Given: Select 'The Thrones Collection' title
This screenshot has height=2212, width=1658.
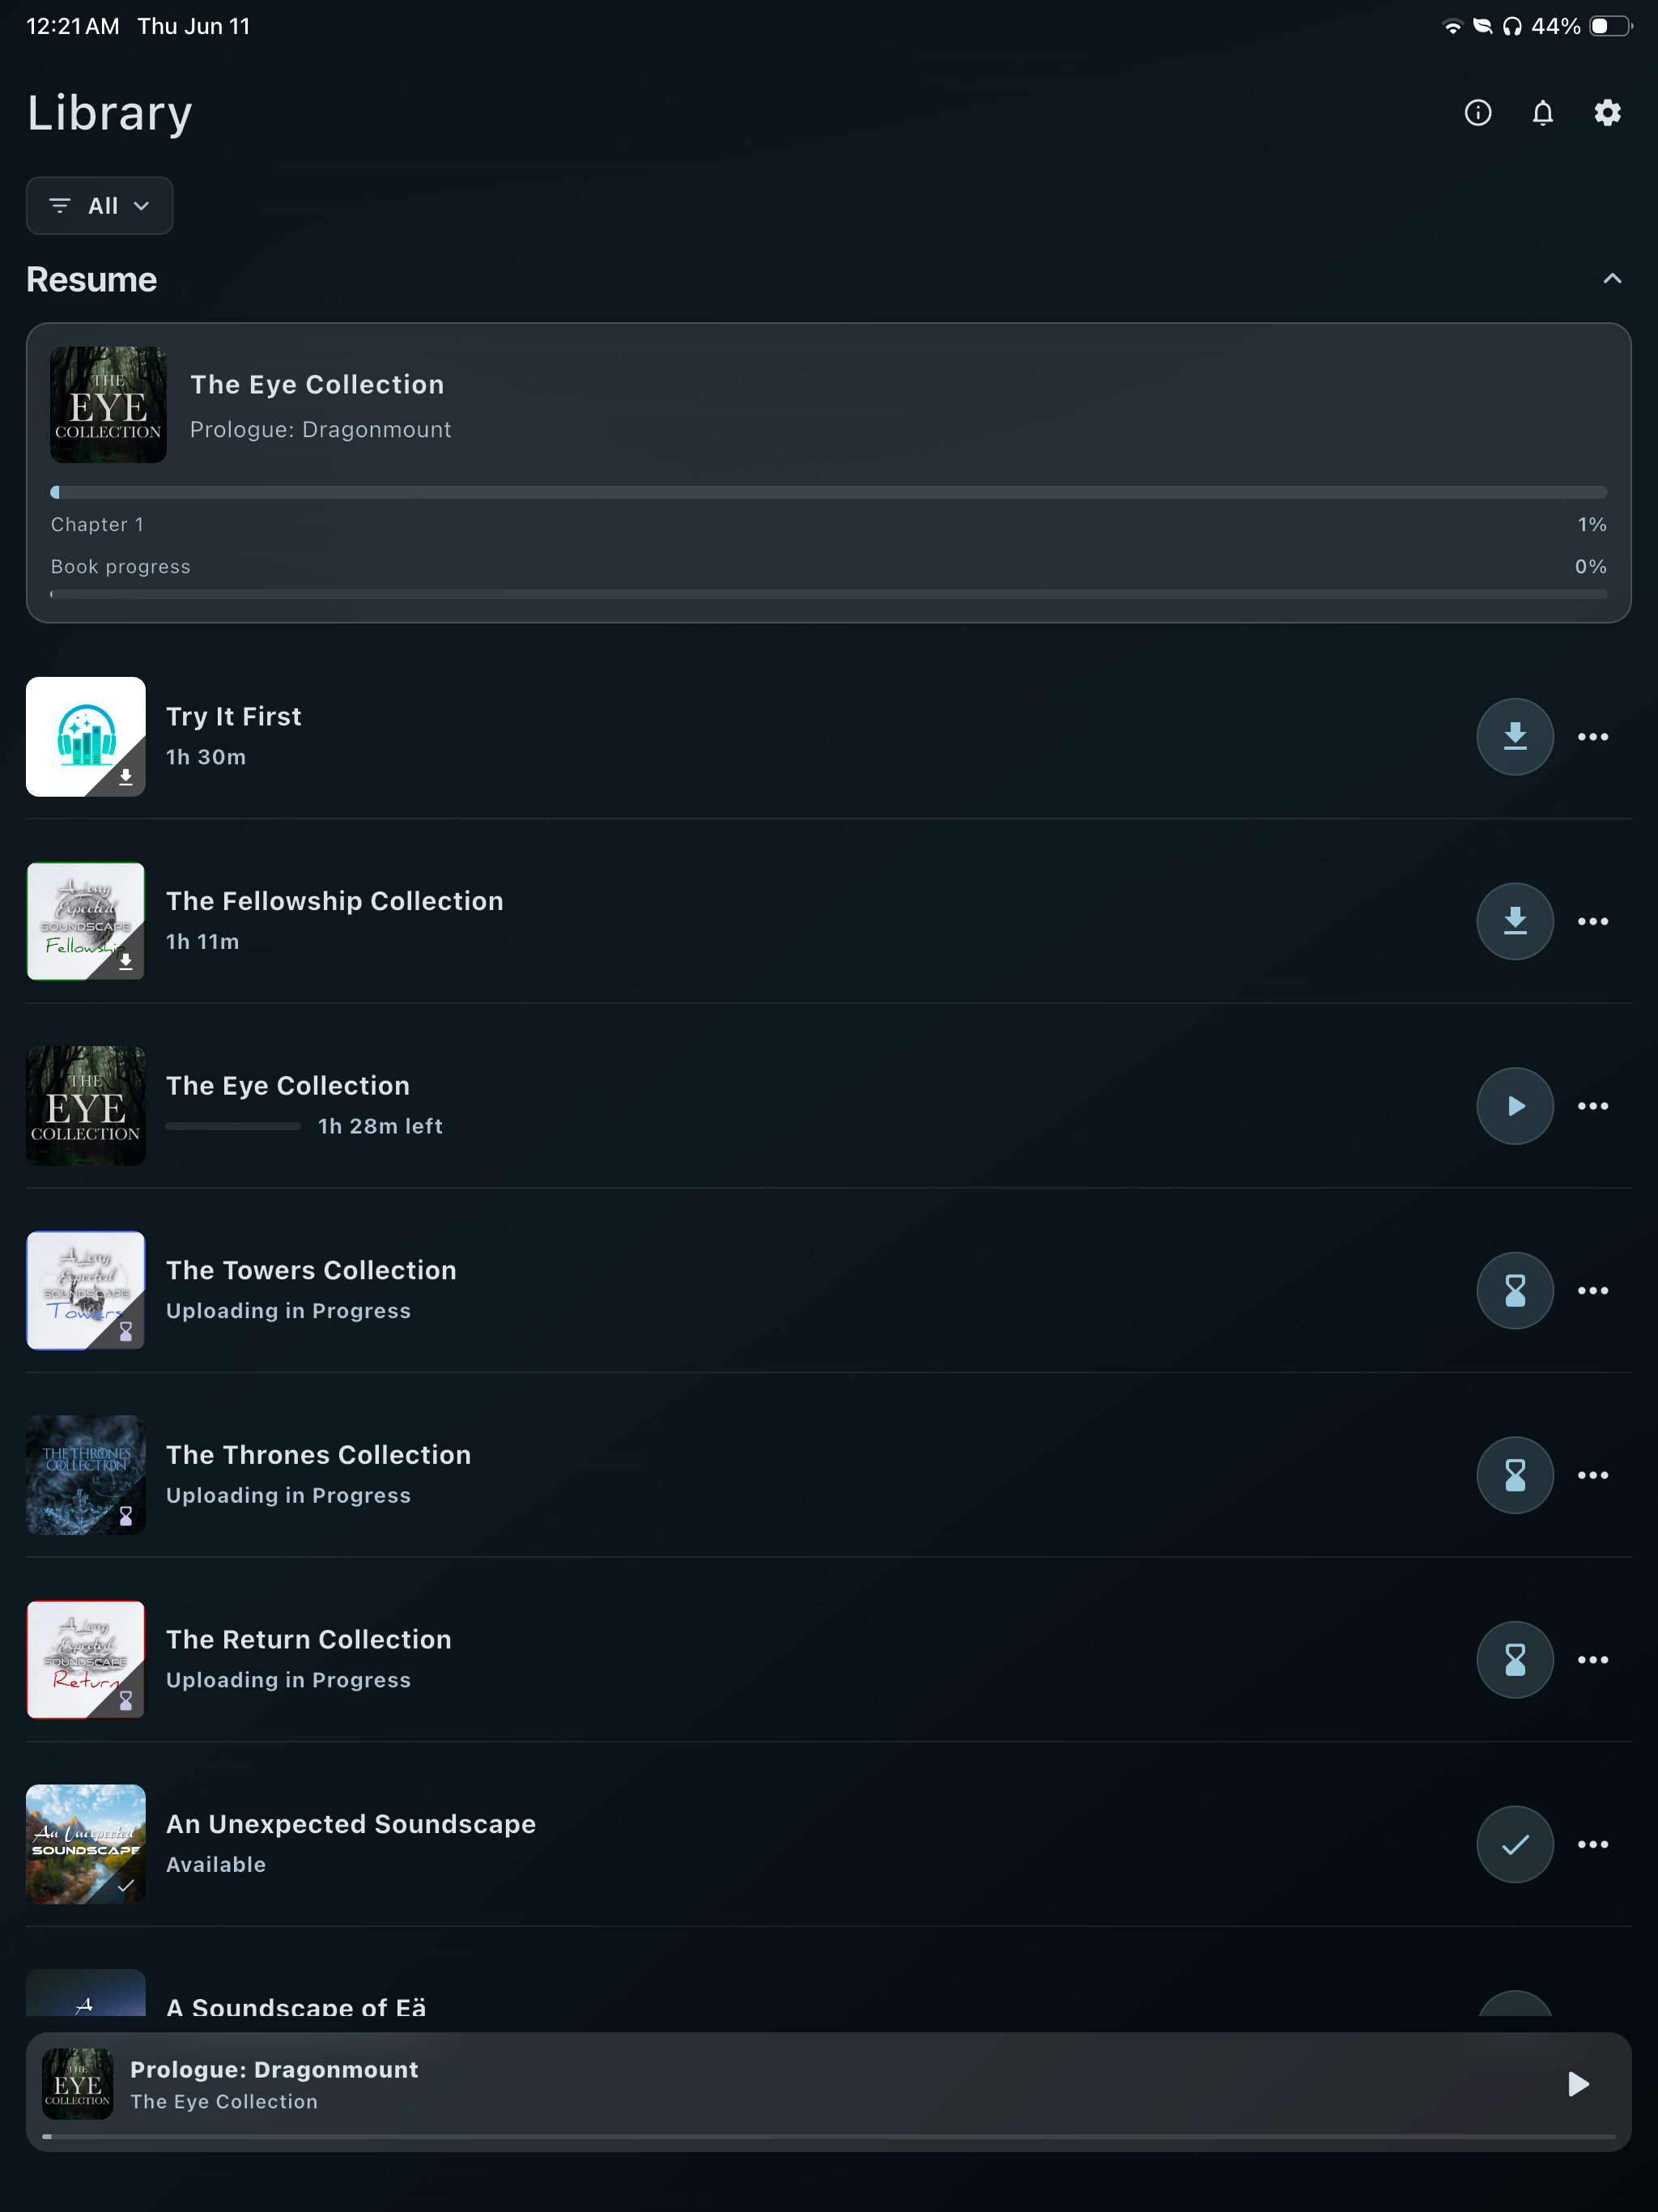Looking at the screenshot, I should pyautogui.click(x=318, y=1455).
